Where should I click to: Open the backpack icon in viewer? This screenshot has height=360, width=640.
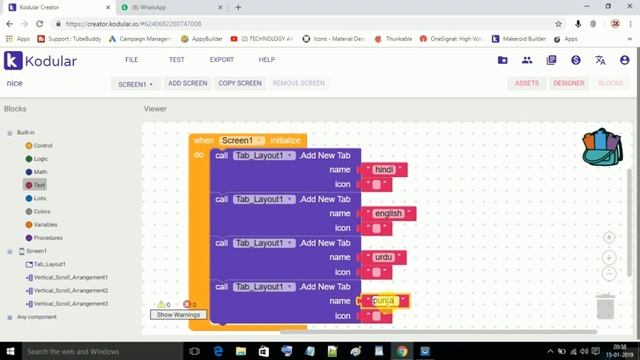point(602,147)
